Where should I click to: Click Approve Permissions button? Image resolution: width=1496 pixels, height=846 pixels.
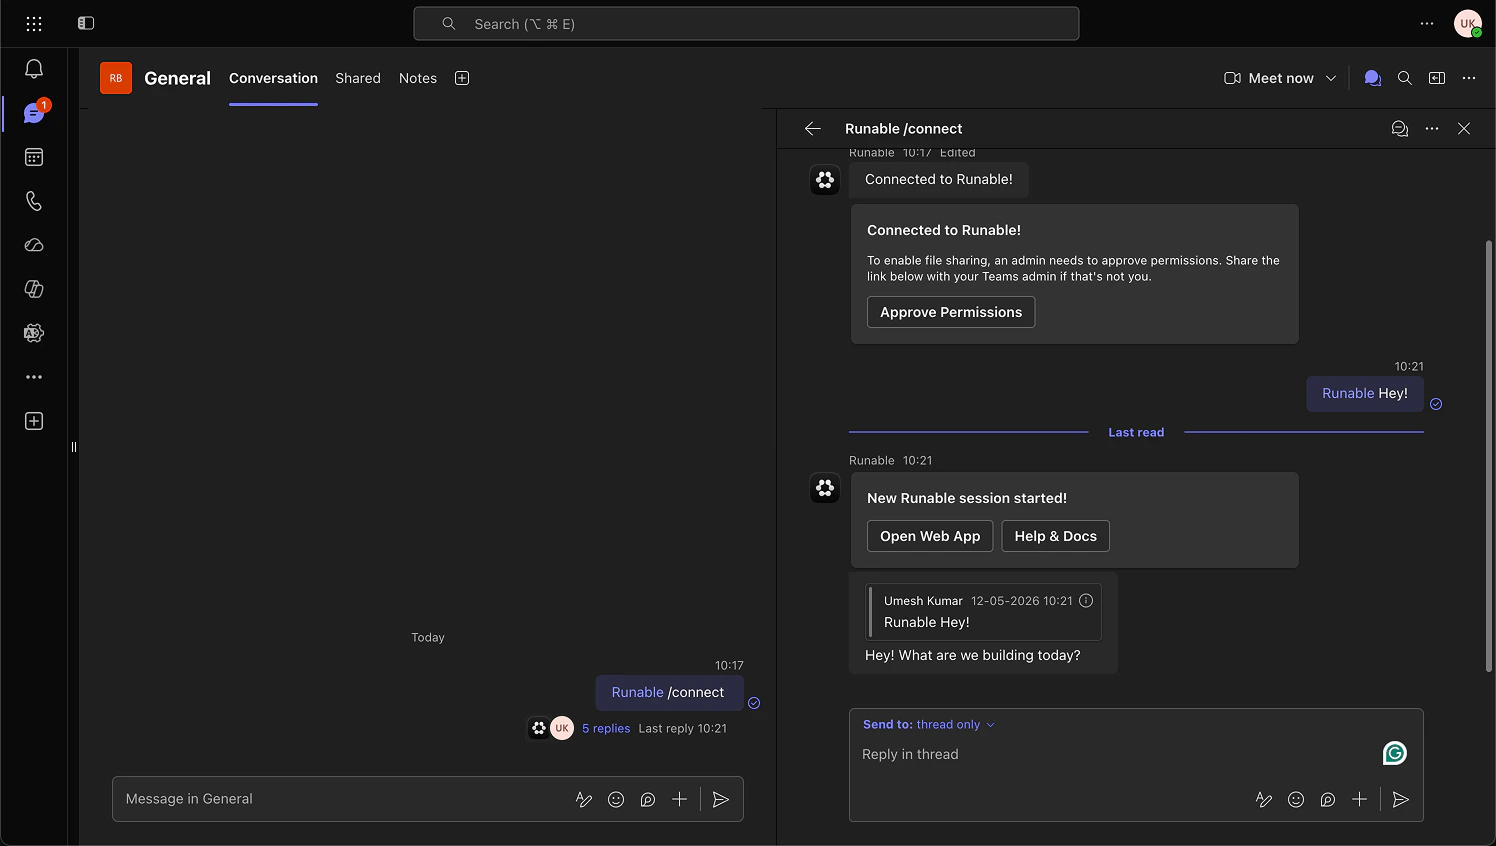[x=951, y=312]
